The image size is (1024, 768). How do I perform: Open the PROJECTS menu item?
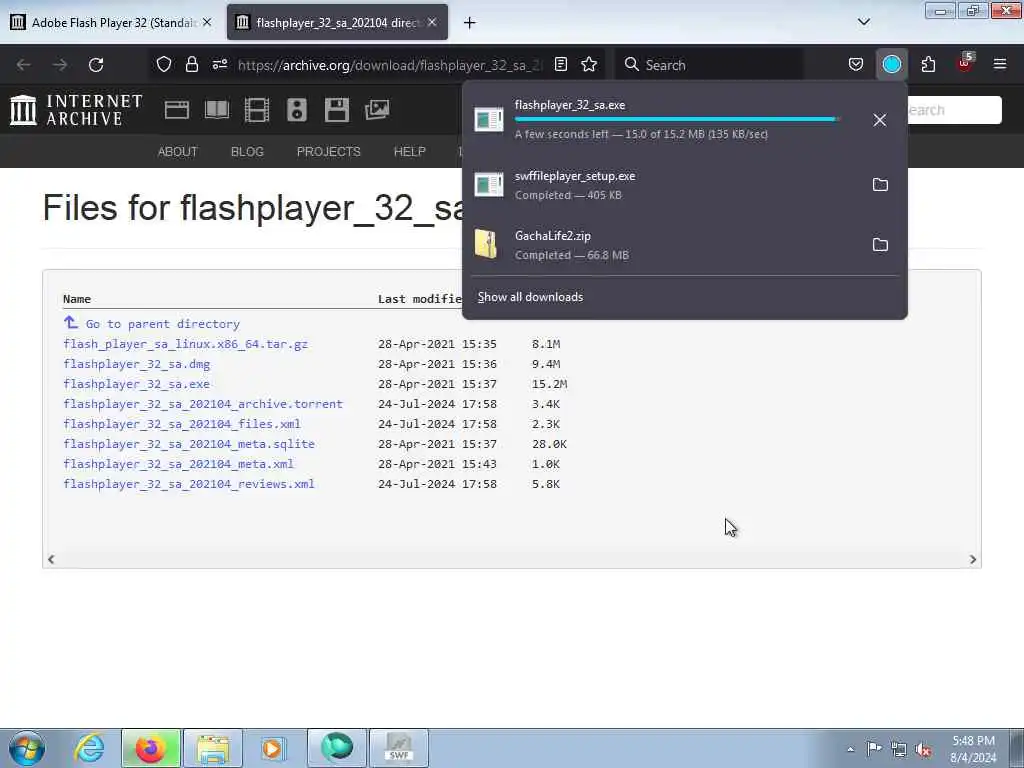coord(328,152)
